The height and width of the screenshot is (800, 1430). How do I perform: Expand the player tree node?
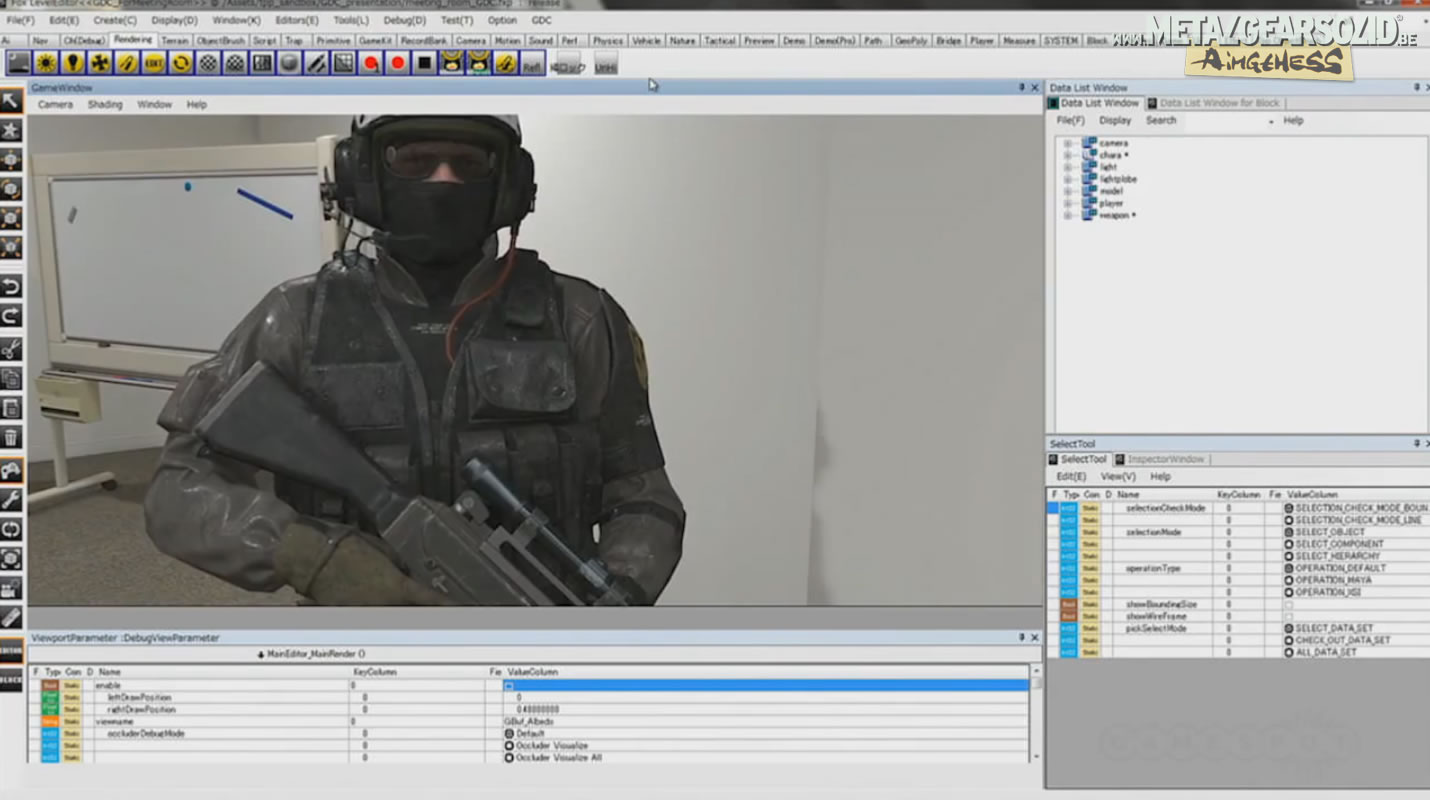tap(1067, 203)
